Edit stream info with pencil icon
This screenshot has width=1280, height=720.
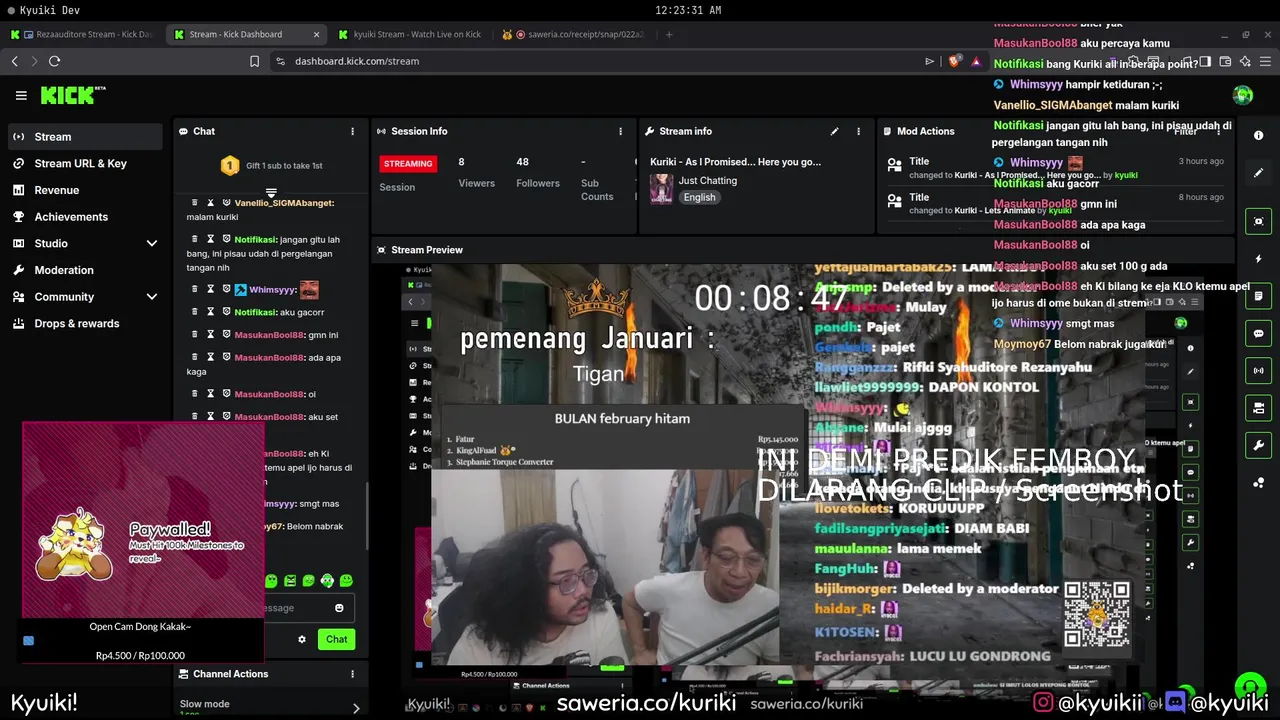[x=834, y=131]
